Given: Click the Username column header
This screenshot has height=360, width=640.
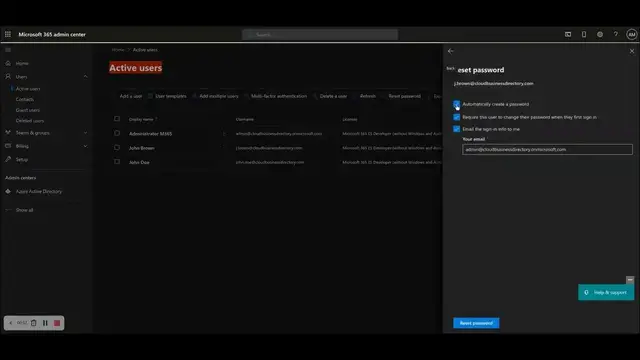Looking at the screenshot, I should (x=245, y=119).
